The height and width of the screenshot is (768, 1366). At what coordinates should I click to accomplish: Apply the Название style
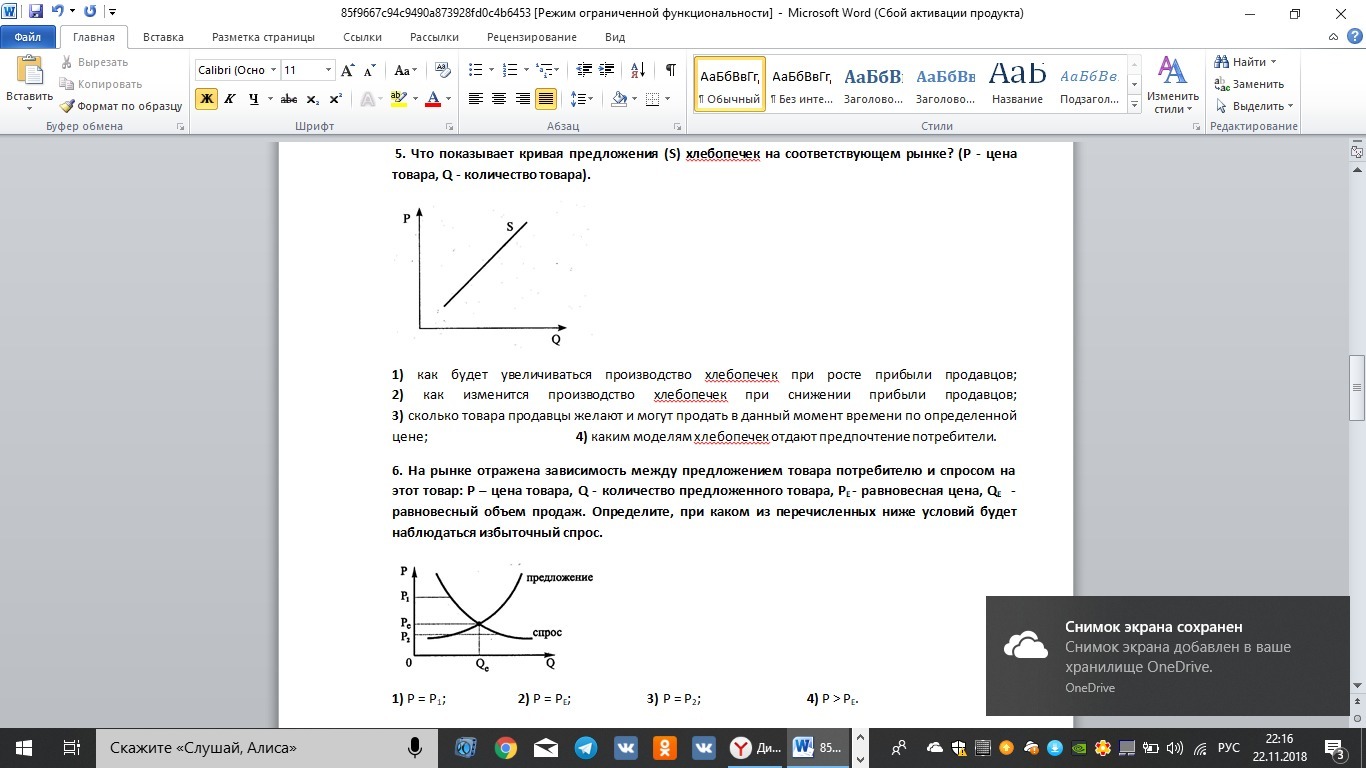tap(1017, 84)
